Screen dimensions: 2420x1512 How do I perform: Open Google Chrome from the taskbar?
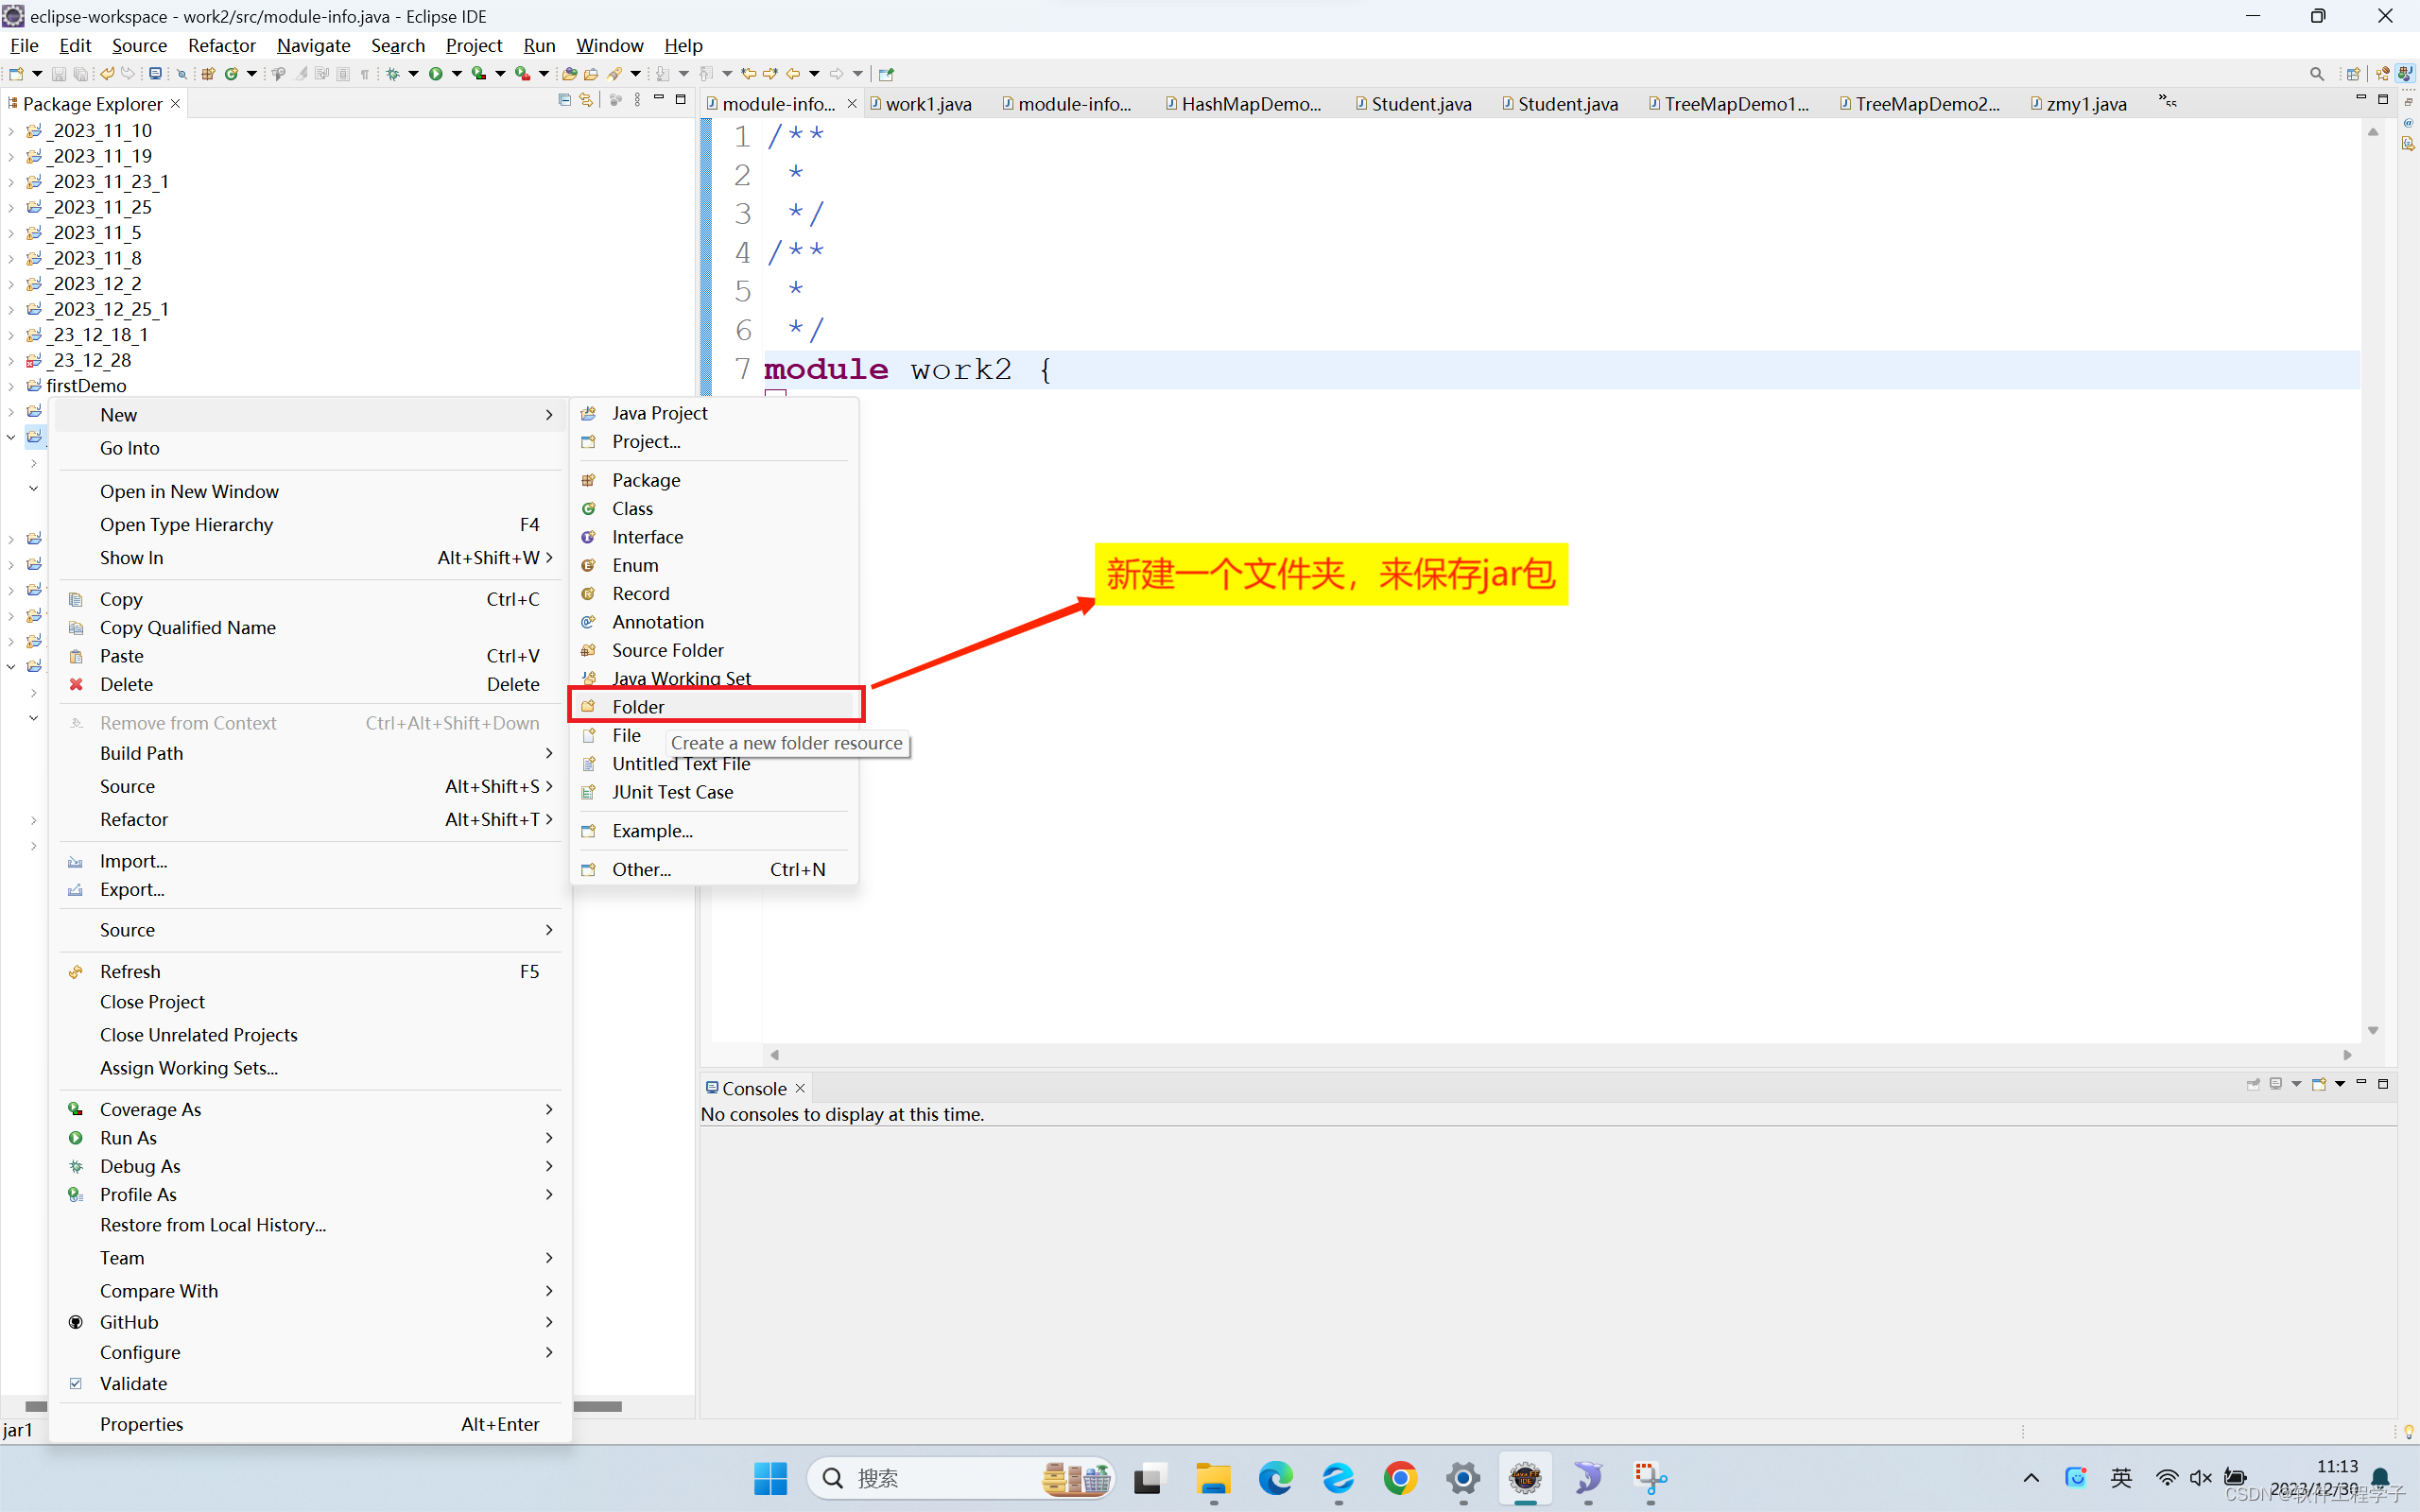(x=1399, y=1478)
